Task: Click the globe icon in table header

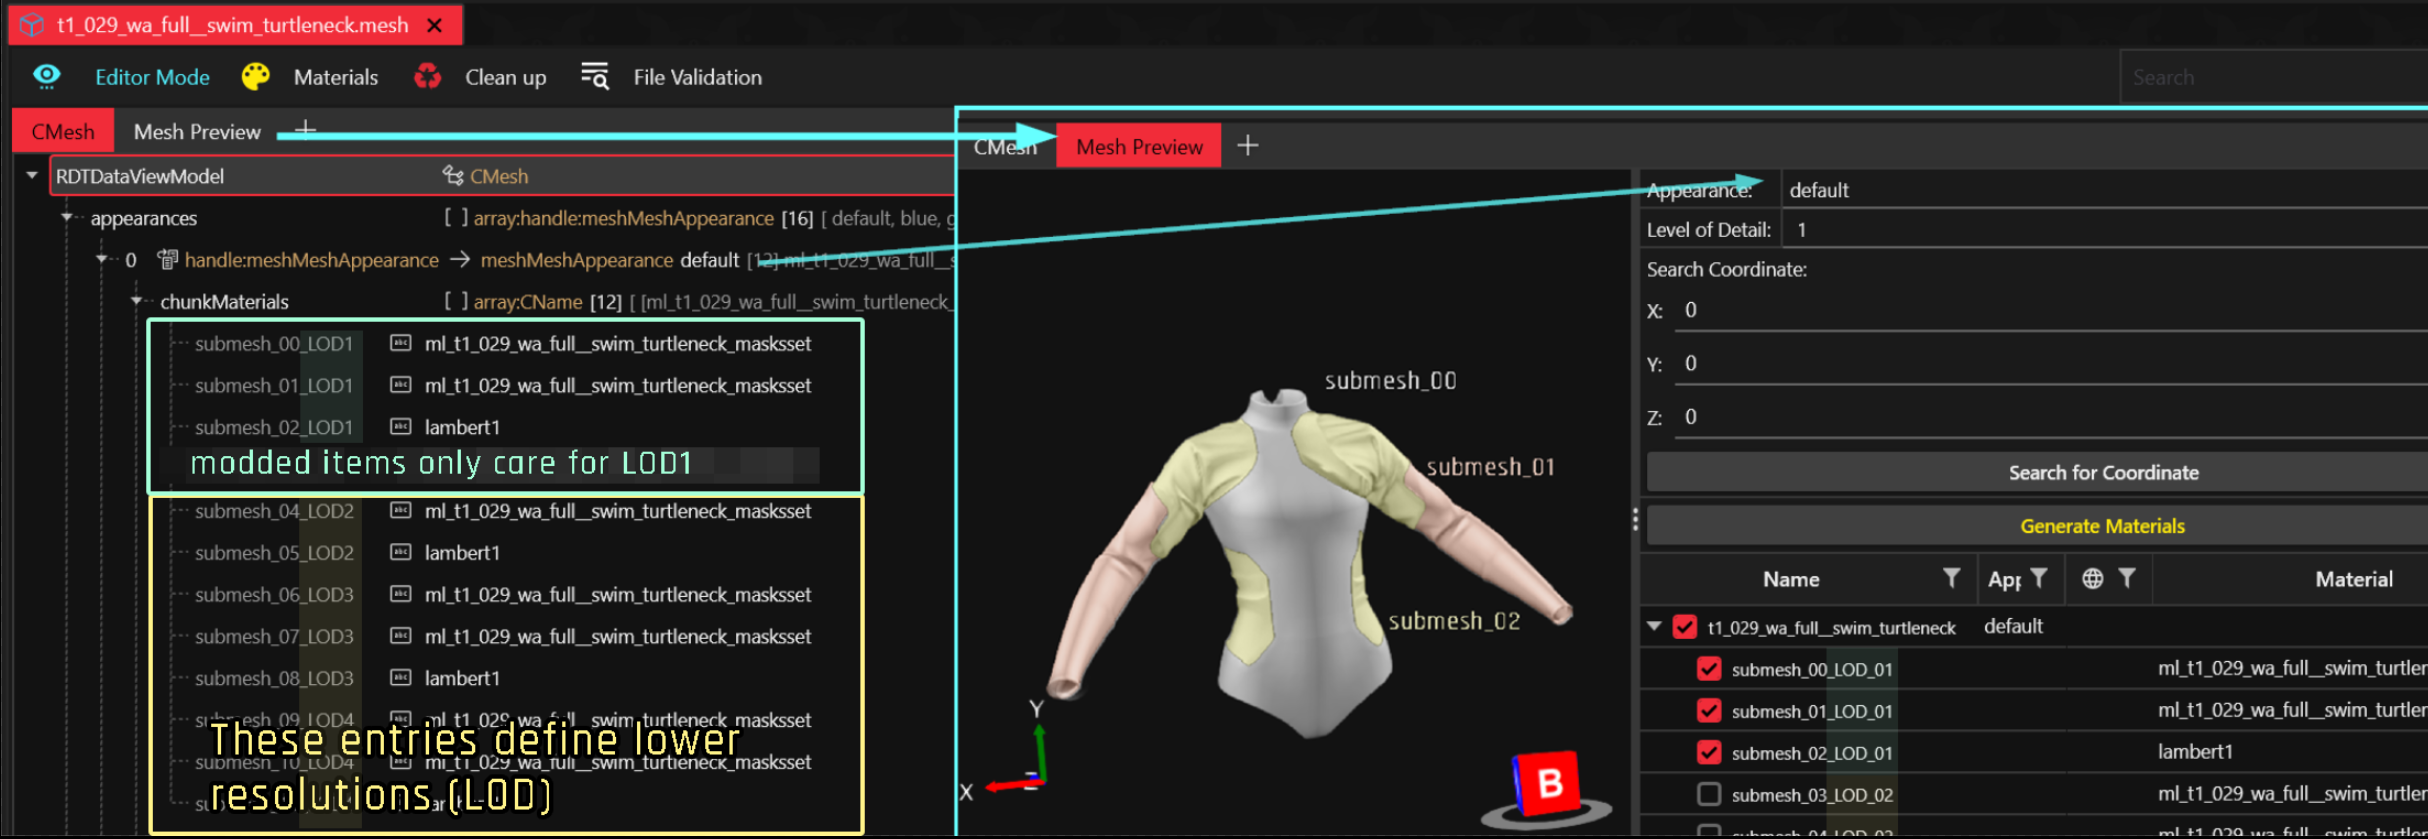Action: (x=2092, y=579)
